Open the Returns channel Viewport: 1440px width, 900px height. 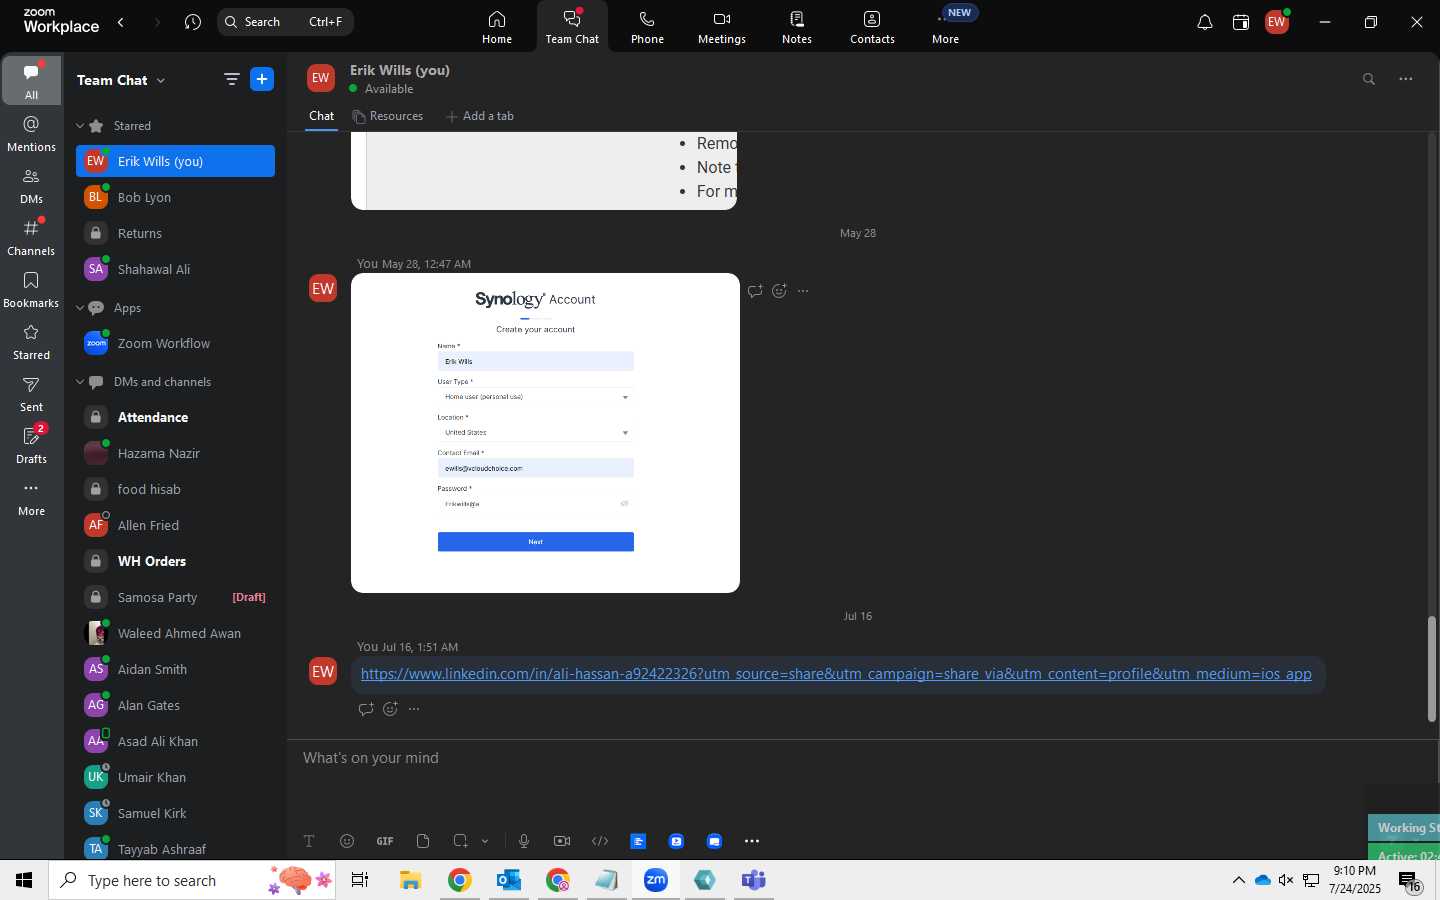coord(175,233)
